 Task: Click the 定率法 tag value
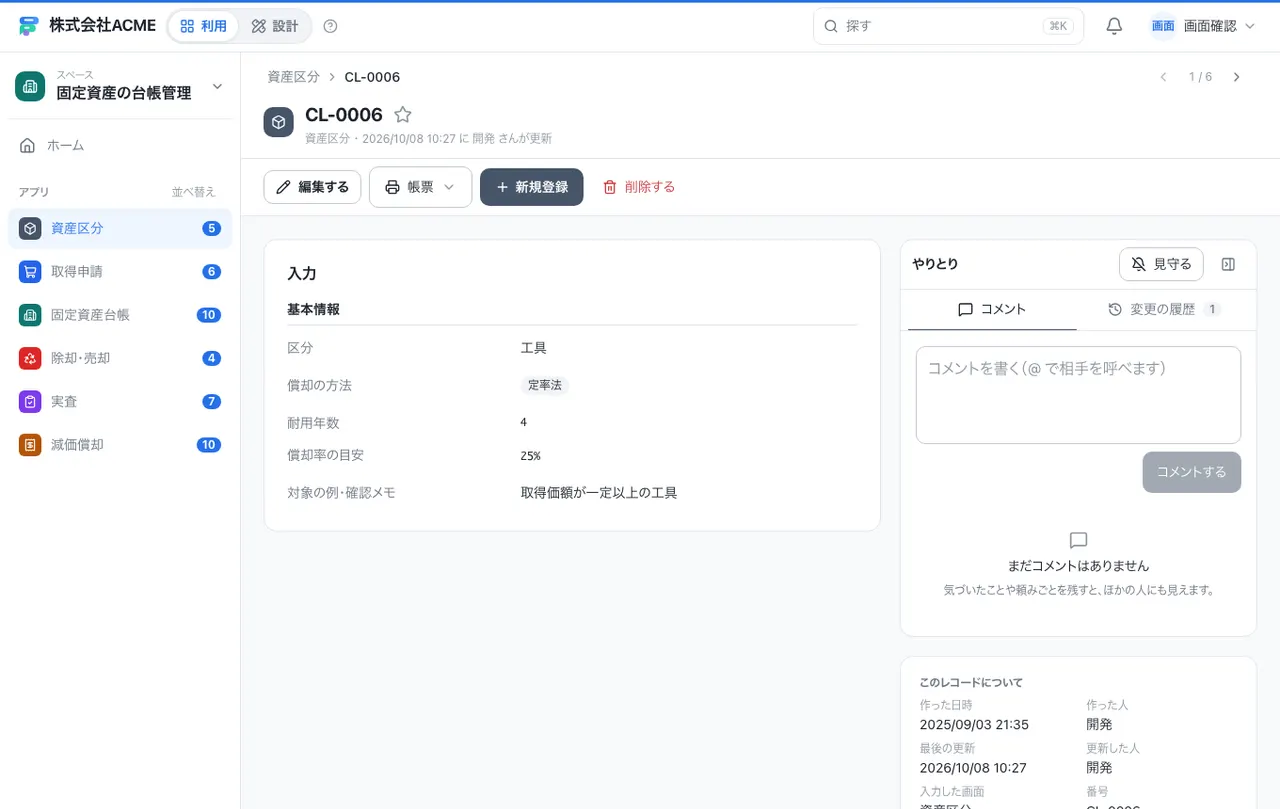(545, 385)
